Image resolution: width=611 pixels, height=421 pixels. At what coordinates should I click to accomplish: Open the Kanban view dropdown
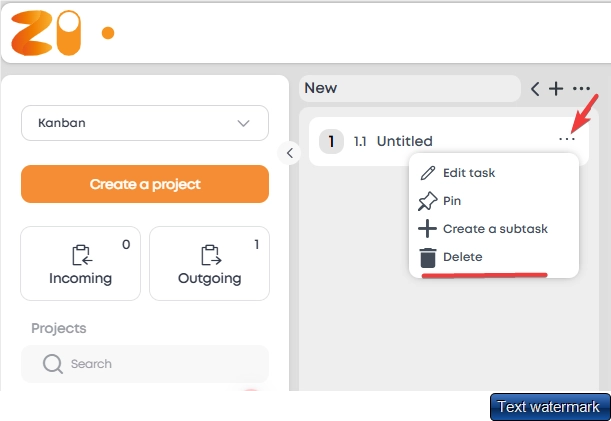(145, 123)
